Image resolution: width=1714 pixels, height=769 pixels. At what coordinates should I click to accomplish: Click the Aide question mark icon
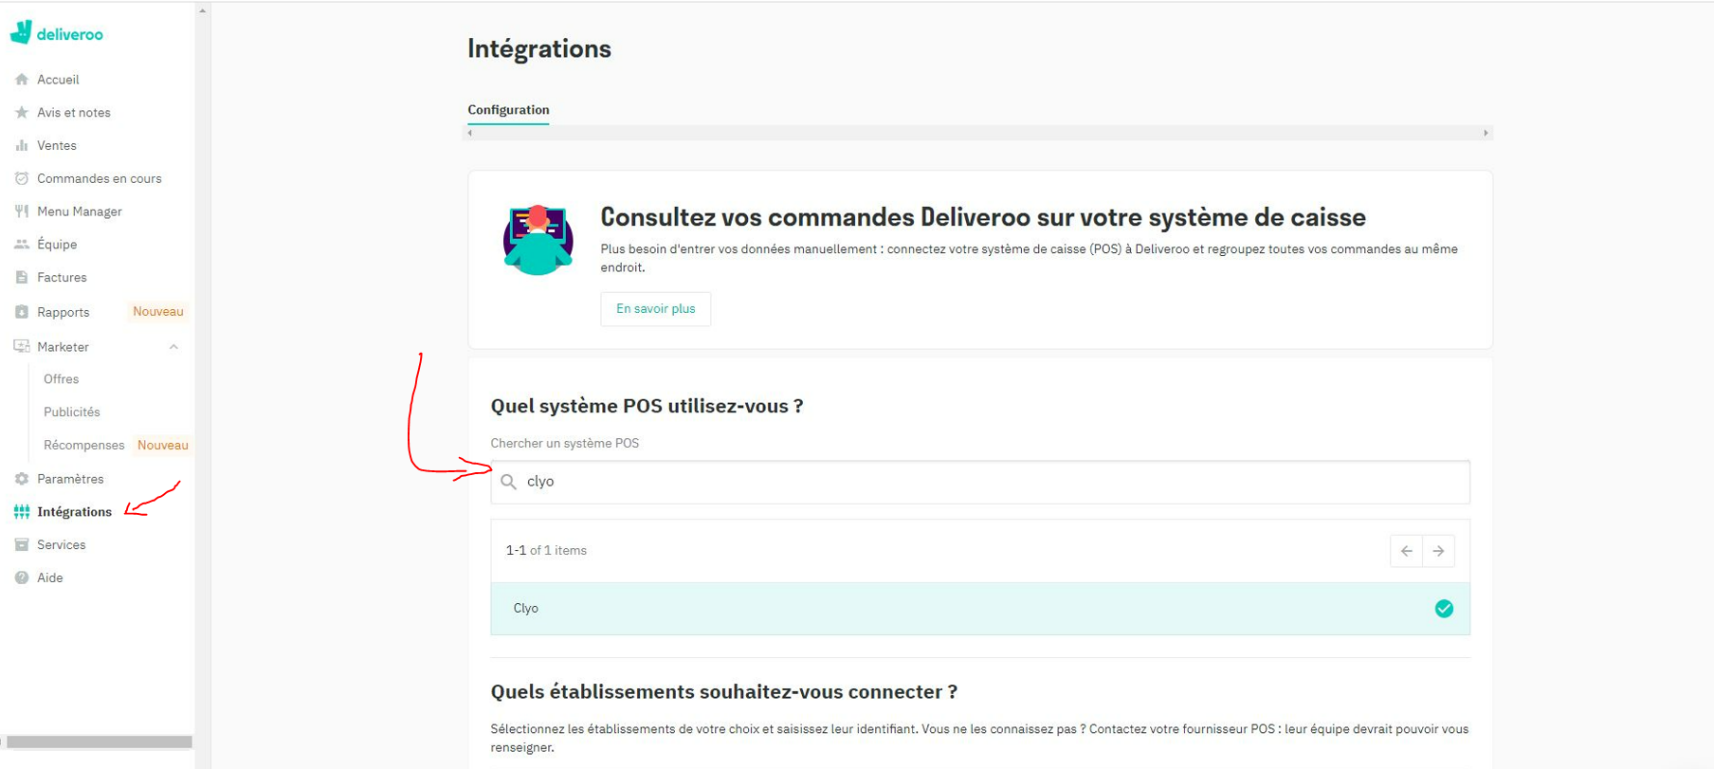pos(21,578)
